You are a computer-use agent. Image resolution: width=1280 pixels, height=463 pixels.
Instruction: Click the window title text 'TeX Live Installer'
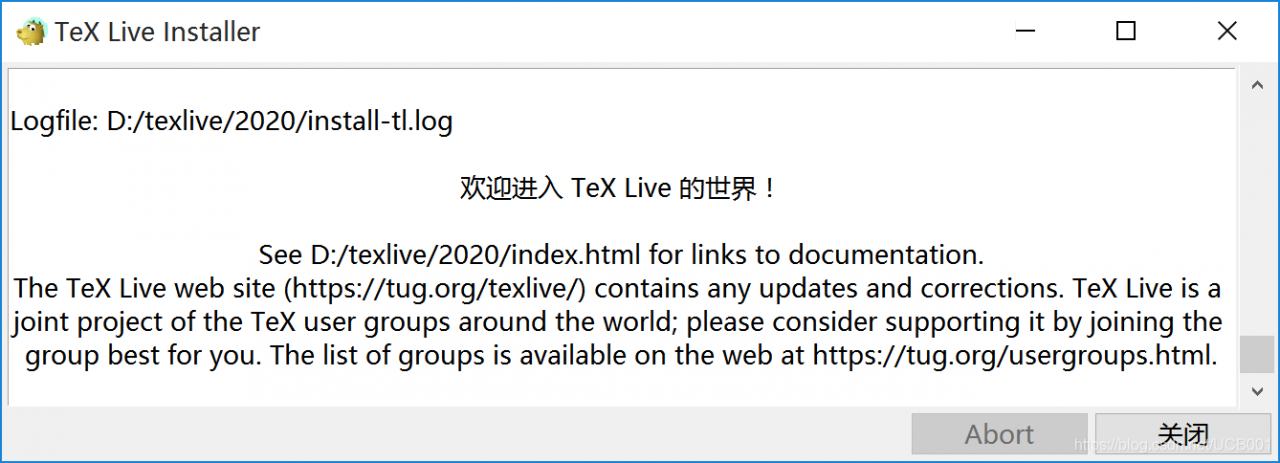157,32
